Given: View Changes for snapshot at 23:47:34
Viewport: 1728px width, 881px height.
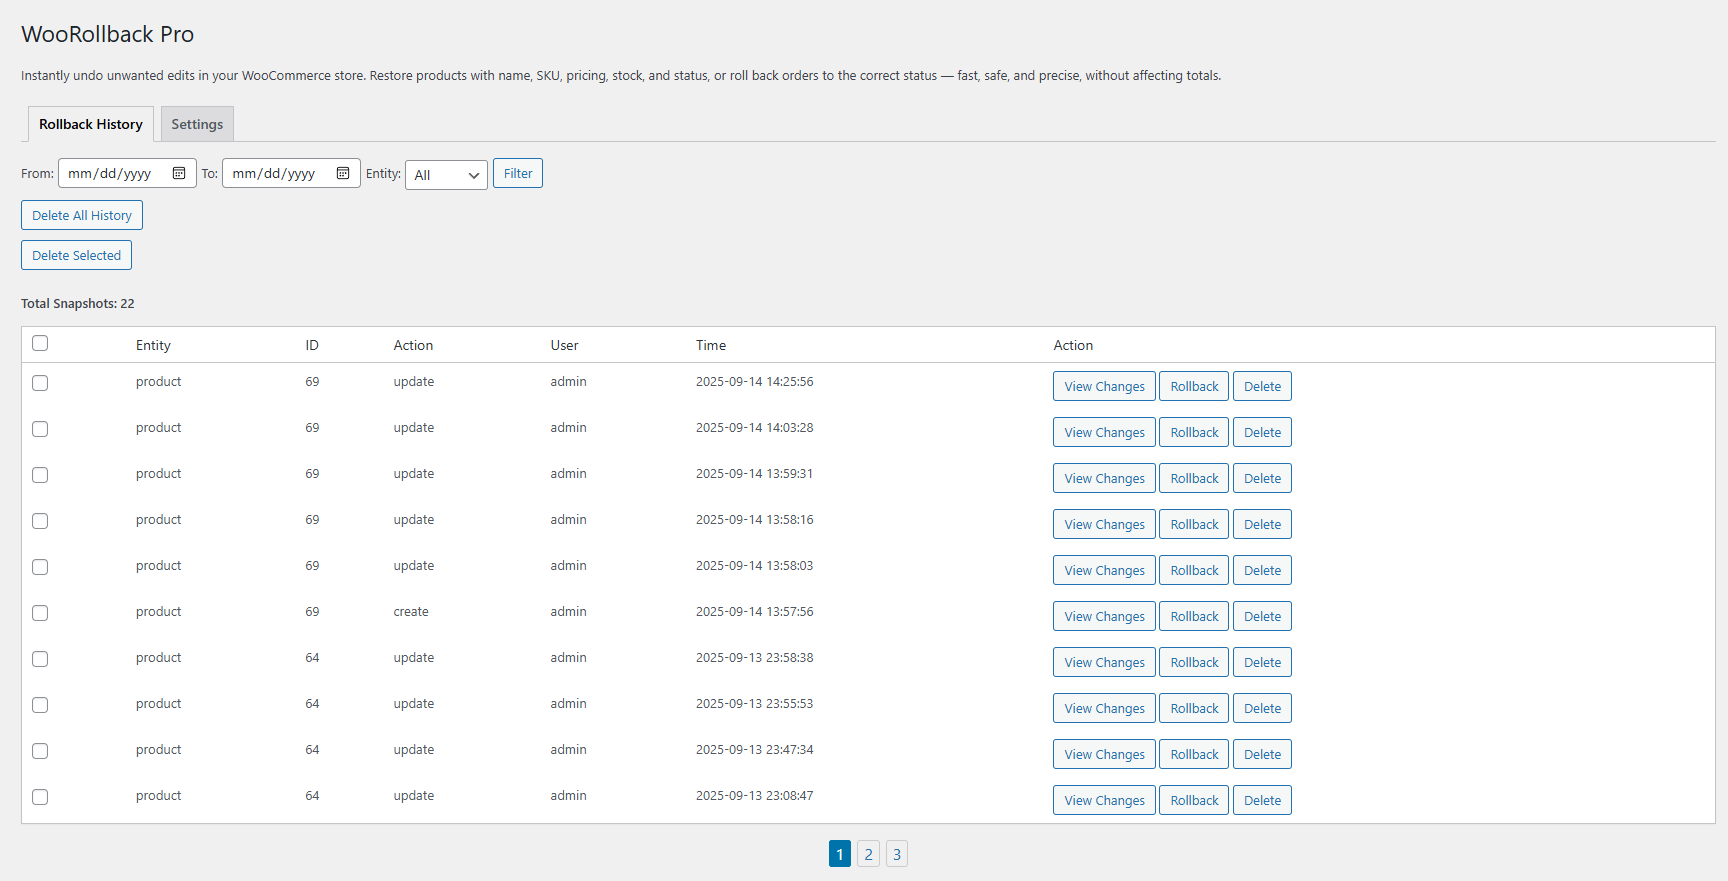Looking at the screenshot, I should coord(1104,754).
